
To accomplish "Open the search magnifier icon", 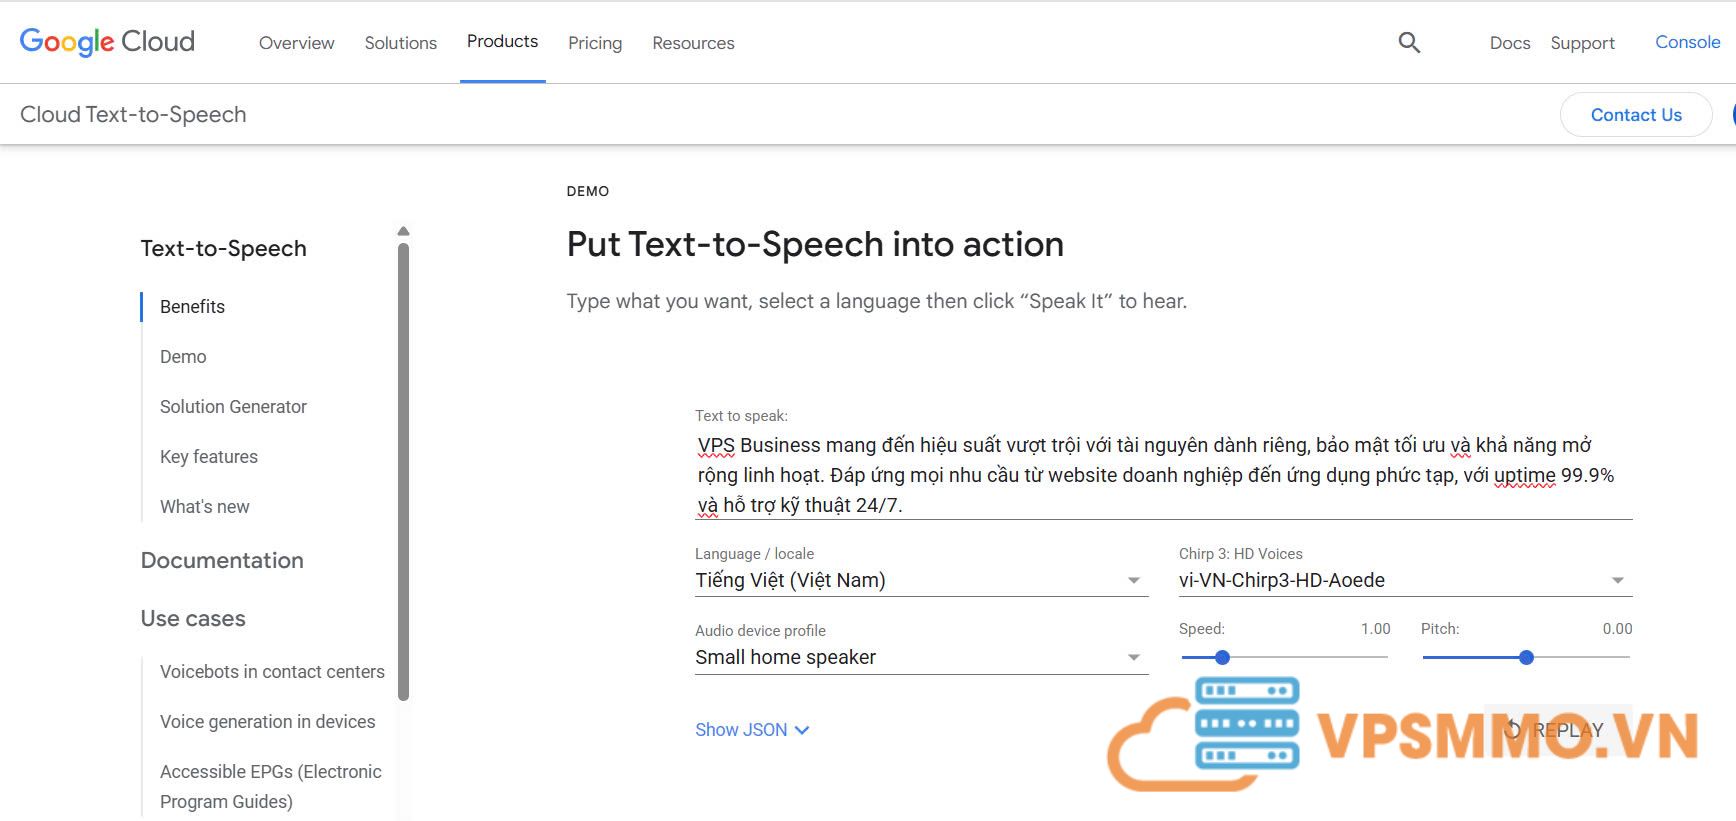I will pyautogui.click(x=1409, y=42).
